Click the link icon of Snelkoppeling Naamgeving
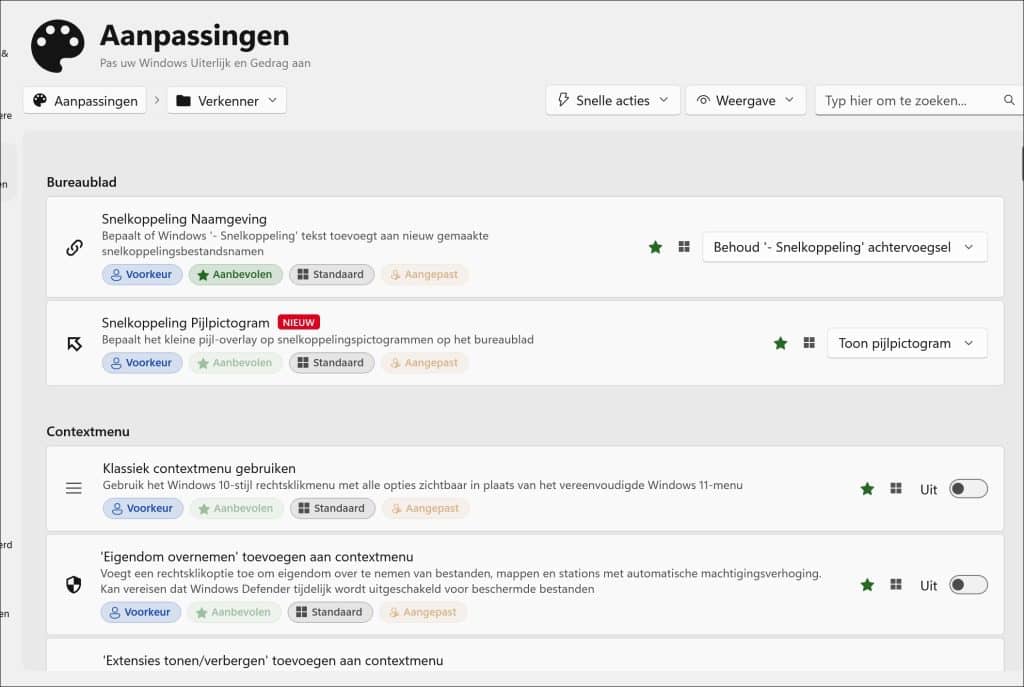Screen dimensions: 1024x687 click(74, 248)
